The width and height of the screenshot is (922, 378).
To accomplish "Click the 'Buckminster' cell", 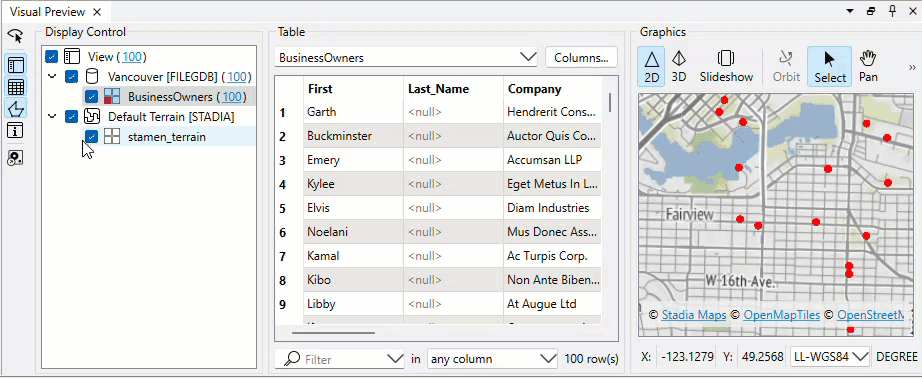I will [353, 136].
